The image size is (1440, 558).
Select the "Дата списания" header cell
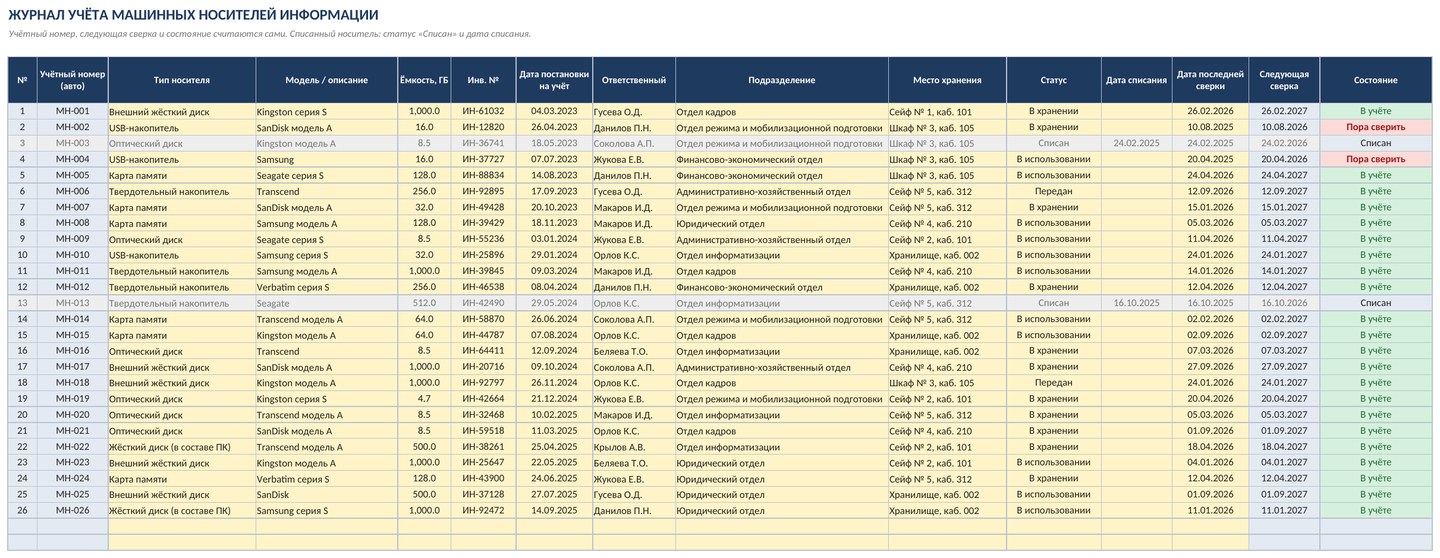click(1136, 80)
